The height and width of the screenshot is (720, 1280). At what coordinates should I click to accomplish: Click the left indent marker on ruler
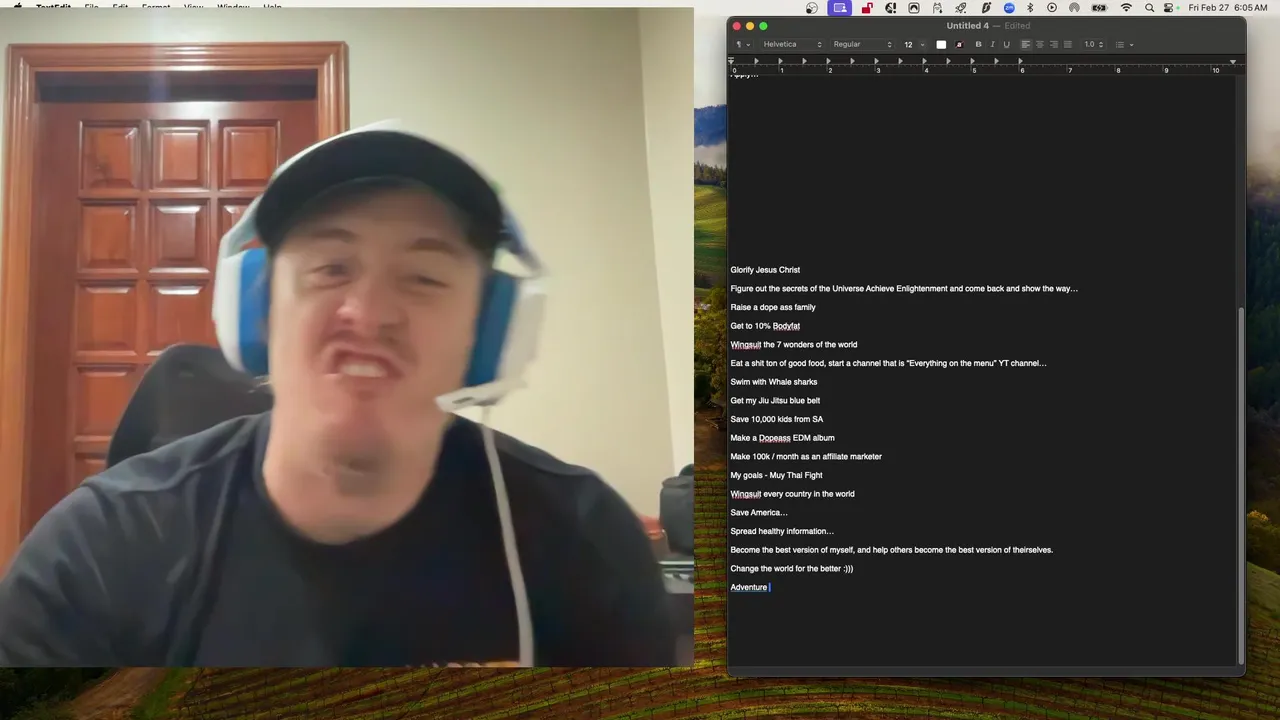click(731, 60)
